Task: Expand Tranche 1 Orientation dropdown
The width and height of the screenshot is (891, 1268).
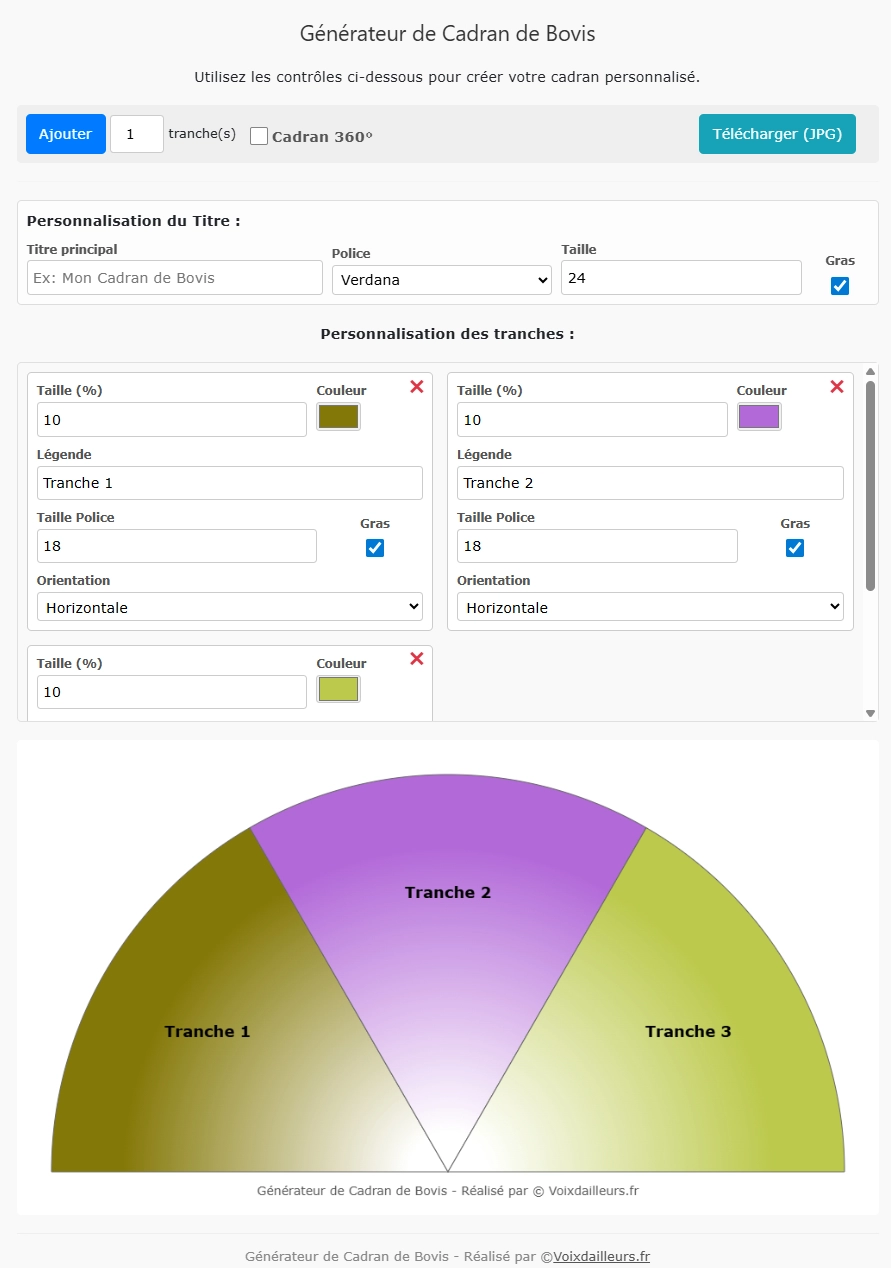Action: [229, 607]
